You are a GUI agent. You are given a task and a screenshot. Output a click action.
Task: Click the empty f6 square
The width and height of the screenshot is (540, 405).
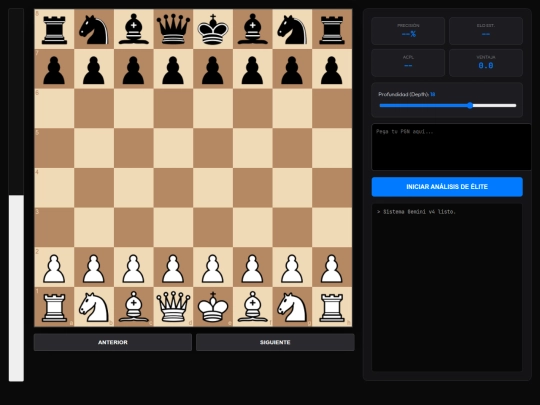click(252, 108)
